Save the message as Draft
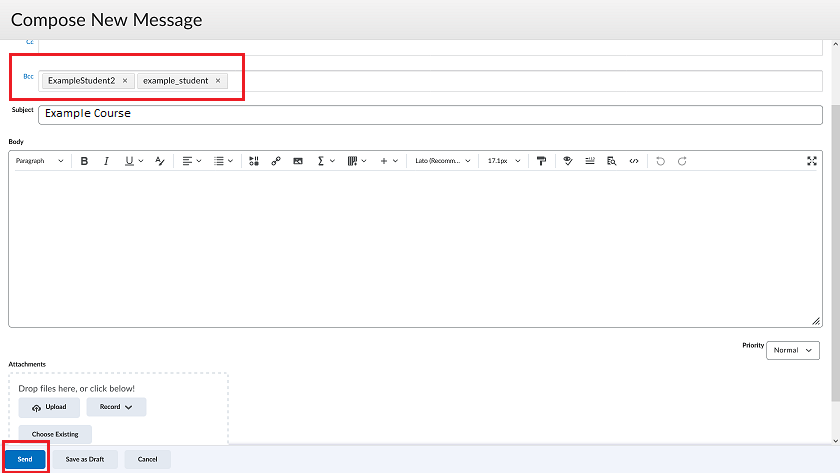Image resolution: width=840 pixels, height=473 pixels. (85, 459)
